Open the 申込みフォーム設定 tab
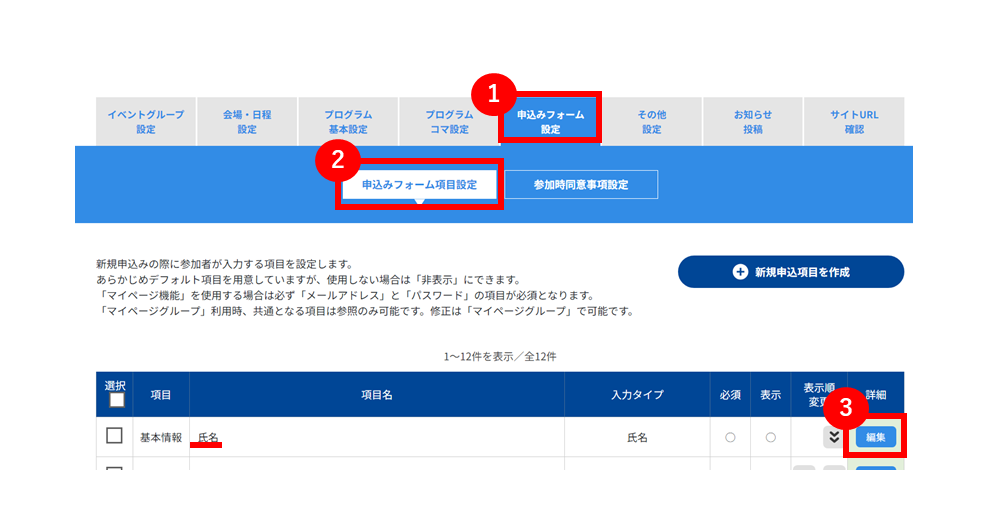This screenshot has height=525, width=993. (x=550, y=120)
